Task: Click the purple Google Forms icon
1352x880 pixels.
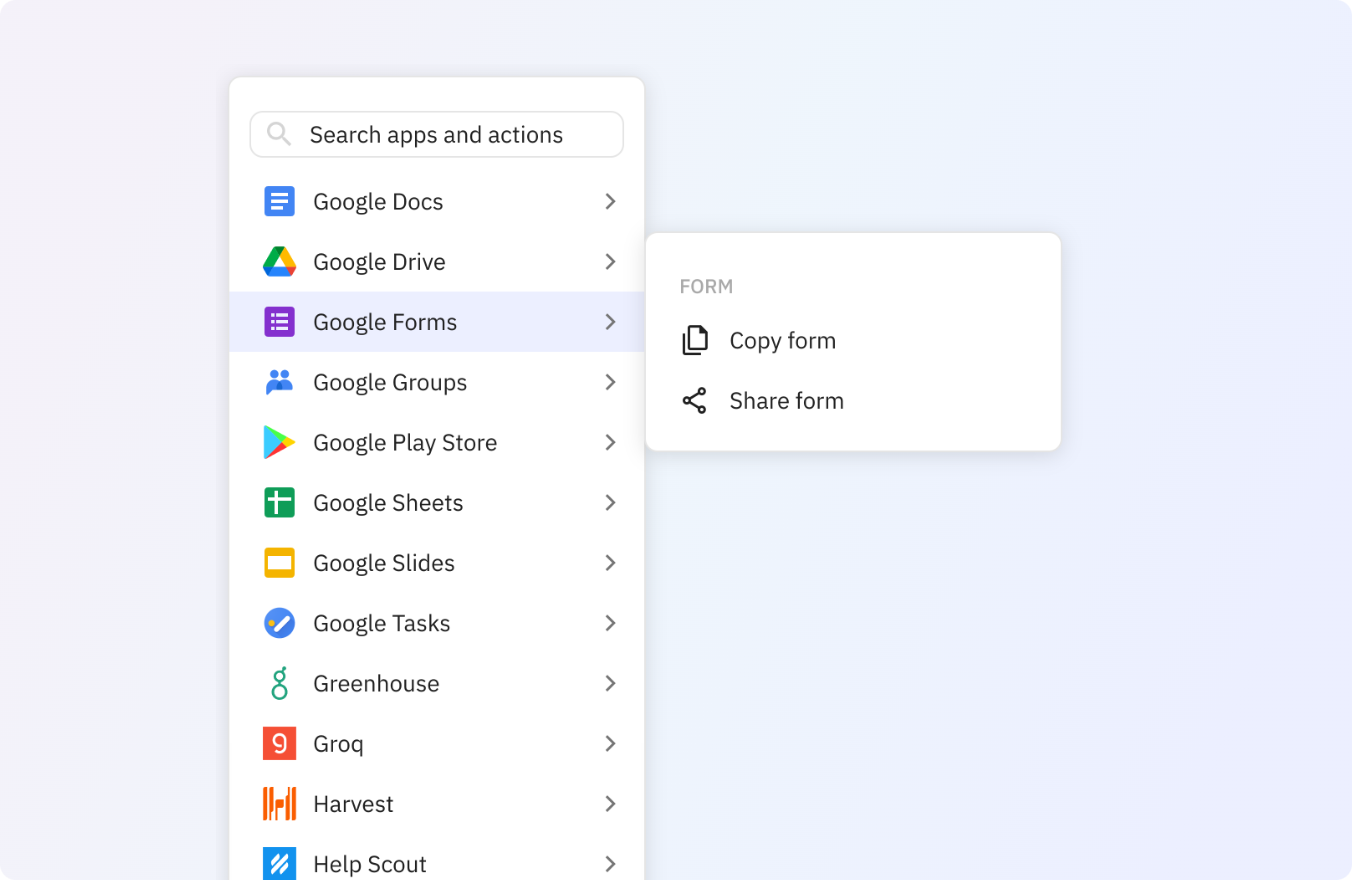Action: (279, 322)
